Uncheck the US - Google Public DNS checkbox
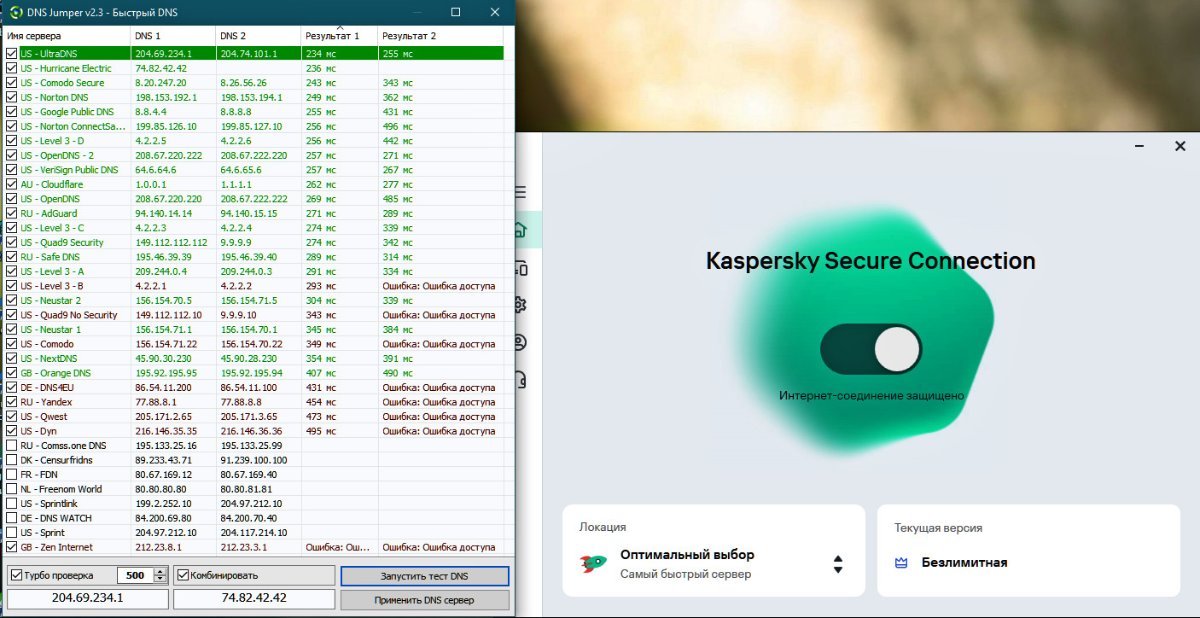This screenshot has height=618, width=1200. point(12,112)
